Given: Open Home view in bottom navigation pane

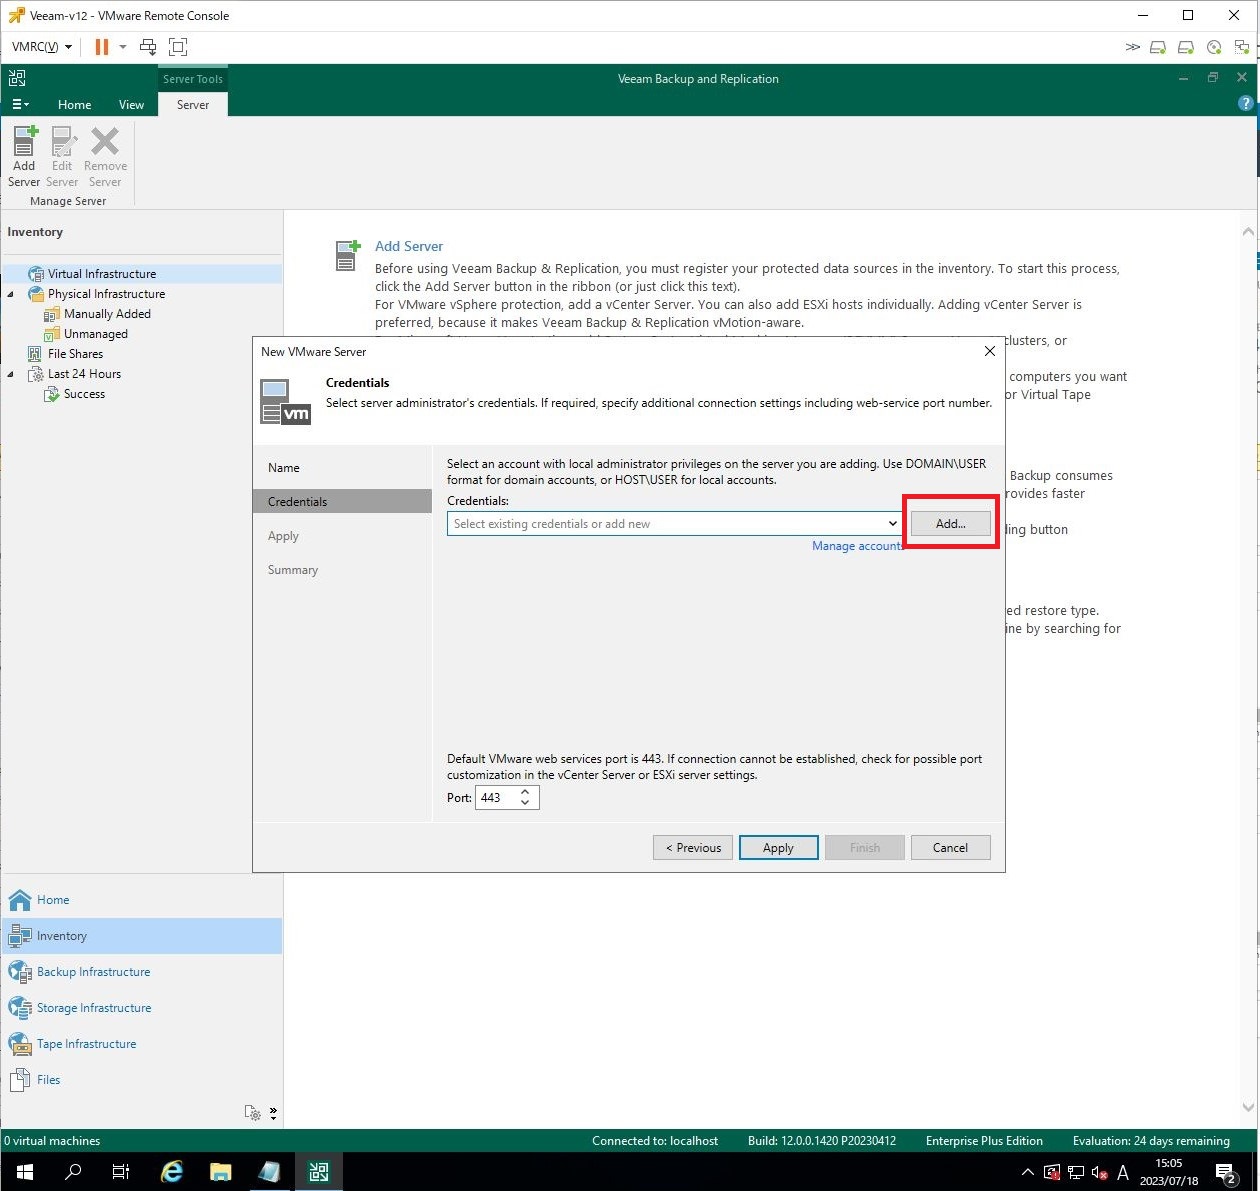Looking at the screenshot, I should pyautogui.click(x=142, y=900).
